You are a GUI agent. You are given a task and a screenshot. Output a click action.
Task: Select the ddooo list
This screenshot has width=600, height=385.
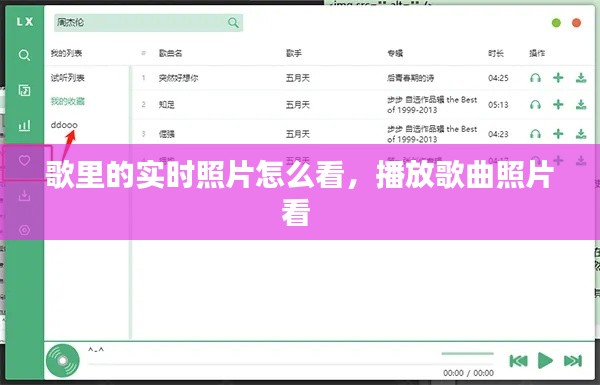coord(64,125)
